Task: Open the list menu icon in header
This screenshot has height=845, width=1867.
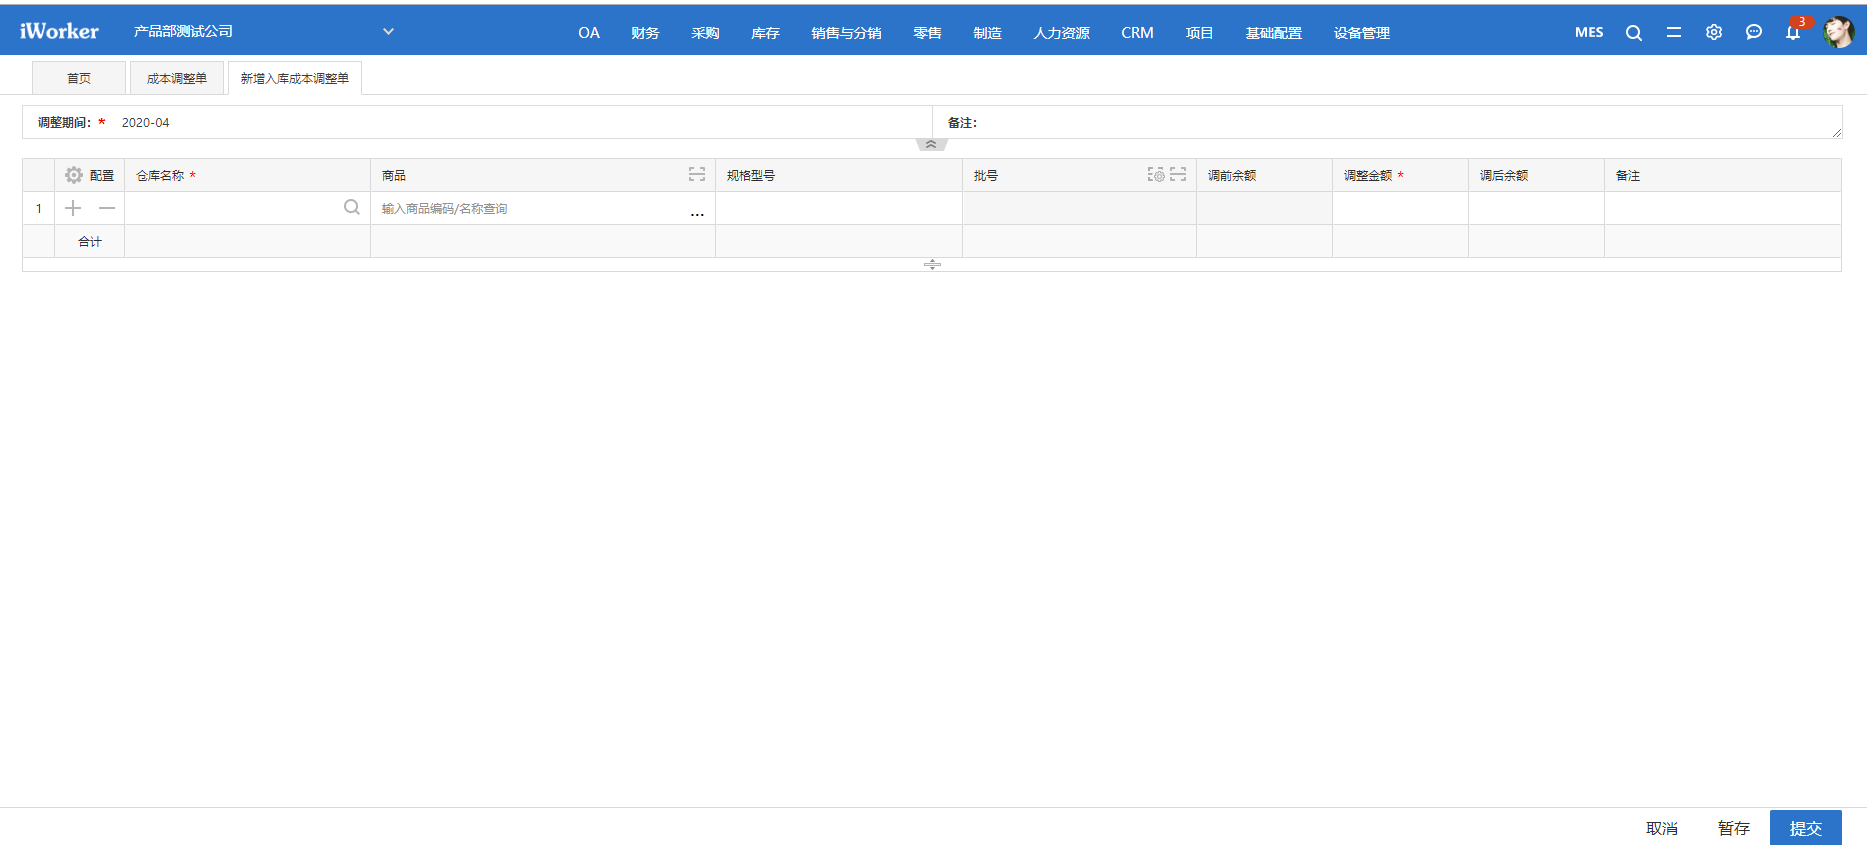Action: coord(1674,32)
